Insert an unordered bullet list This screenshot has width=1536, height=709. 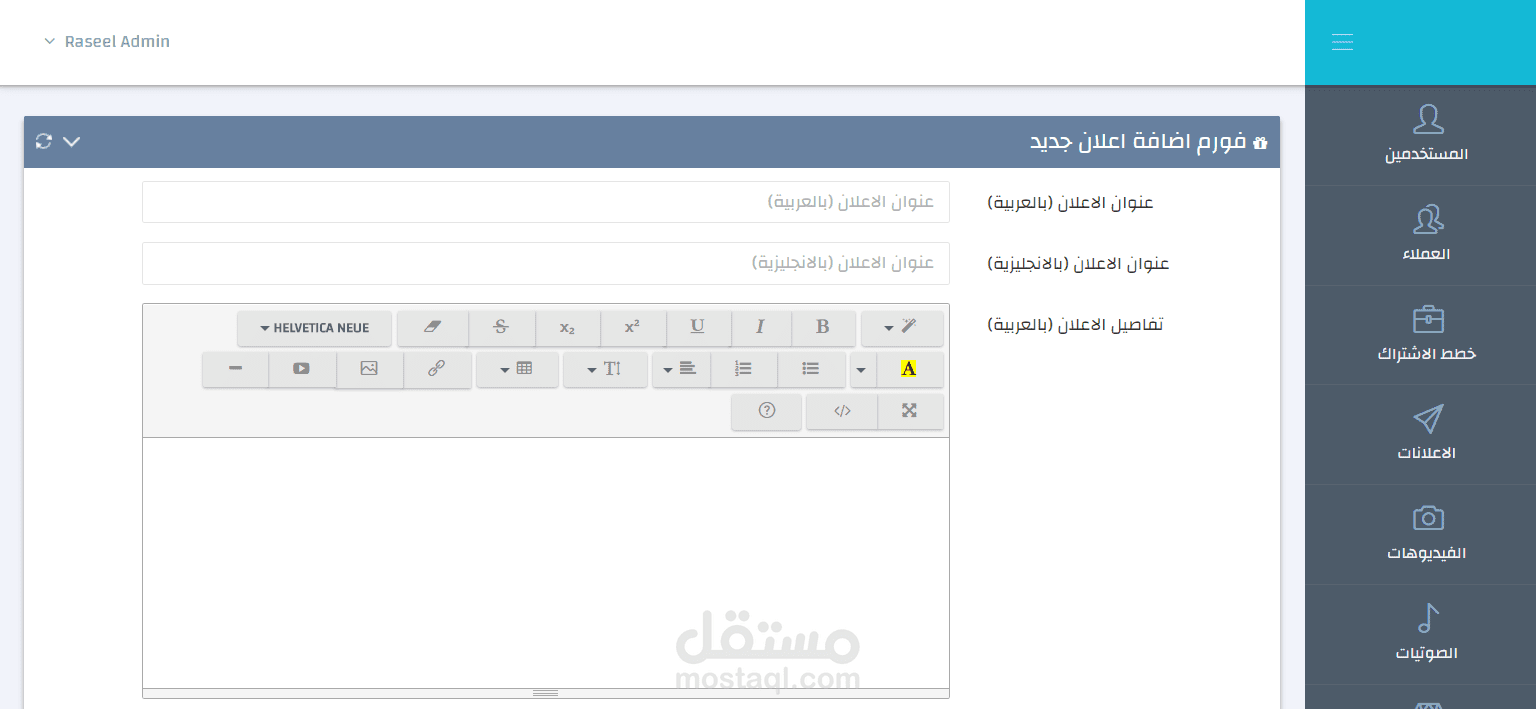811,368
